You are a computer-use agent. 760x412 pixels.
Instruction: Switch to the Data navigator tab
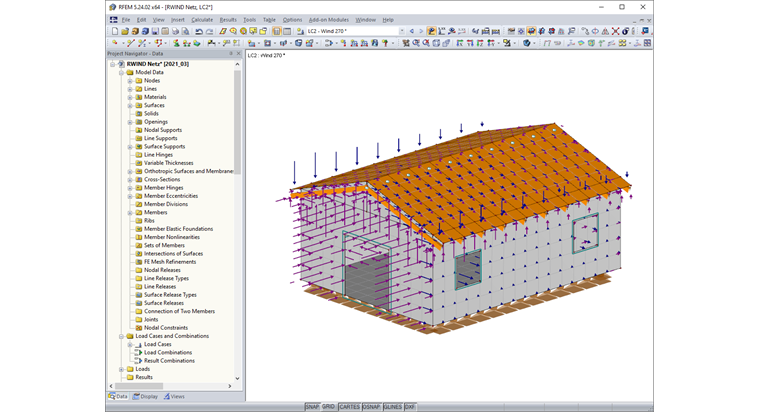tap(118, 396)
